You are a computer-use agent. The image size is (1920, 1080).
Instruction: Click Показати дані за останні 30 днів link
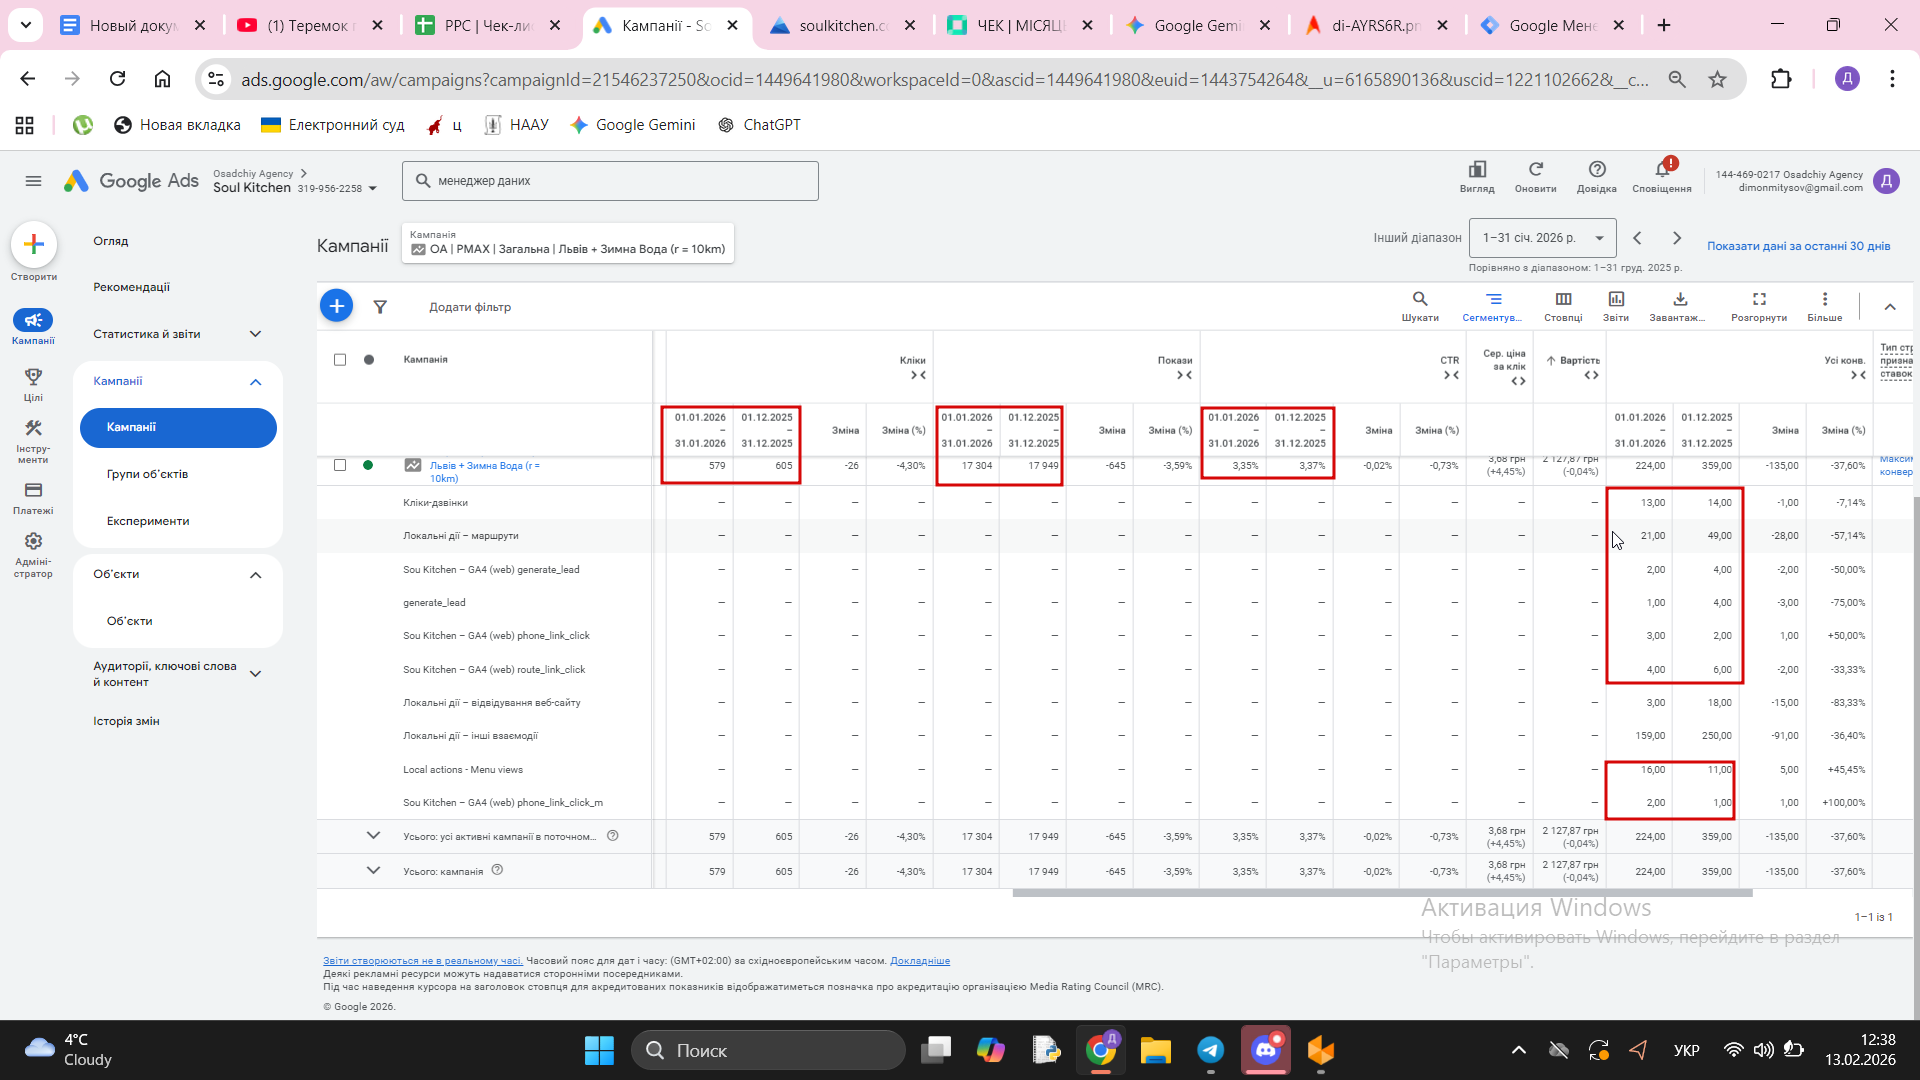(x=1797, y=246)
